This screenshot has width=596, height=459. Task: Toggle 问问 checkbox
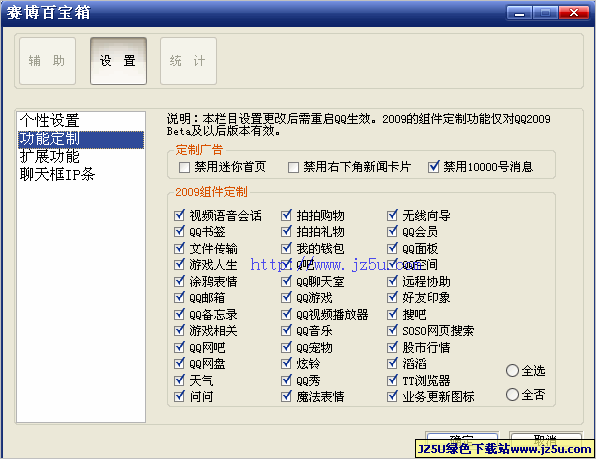[x=179, y=397]
